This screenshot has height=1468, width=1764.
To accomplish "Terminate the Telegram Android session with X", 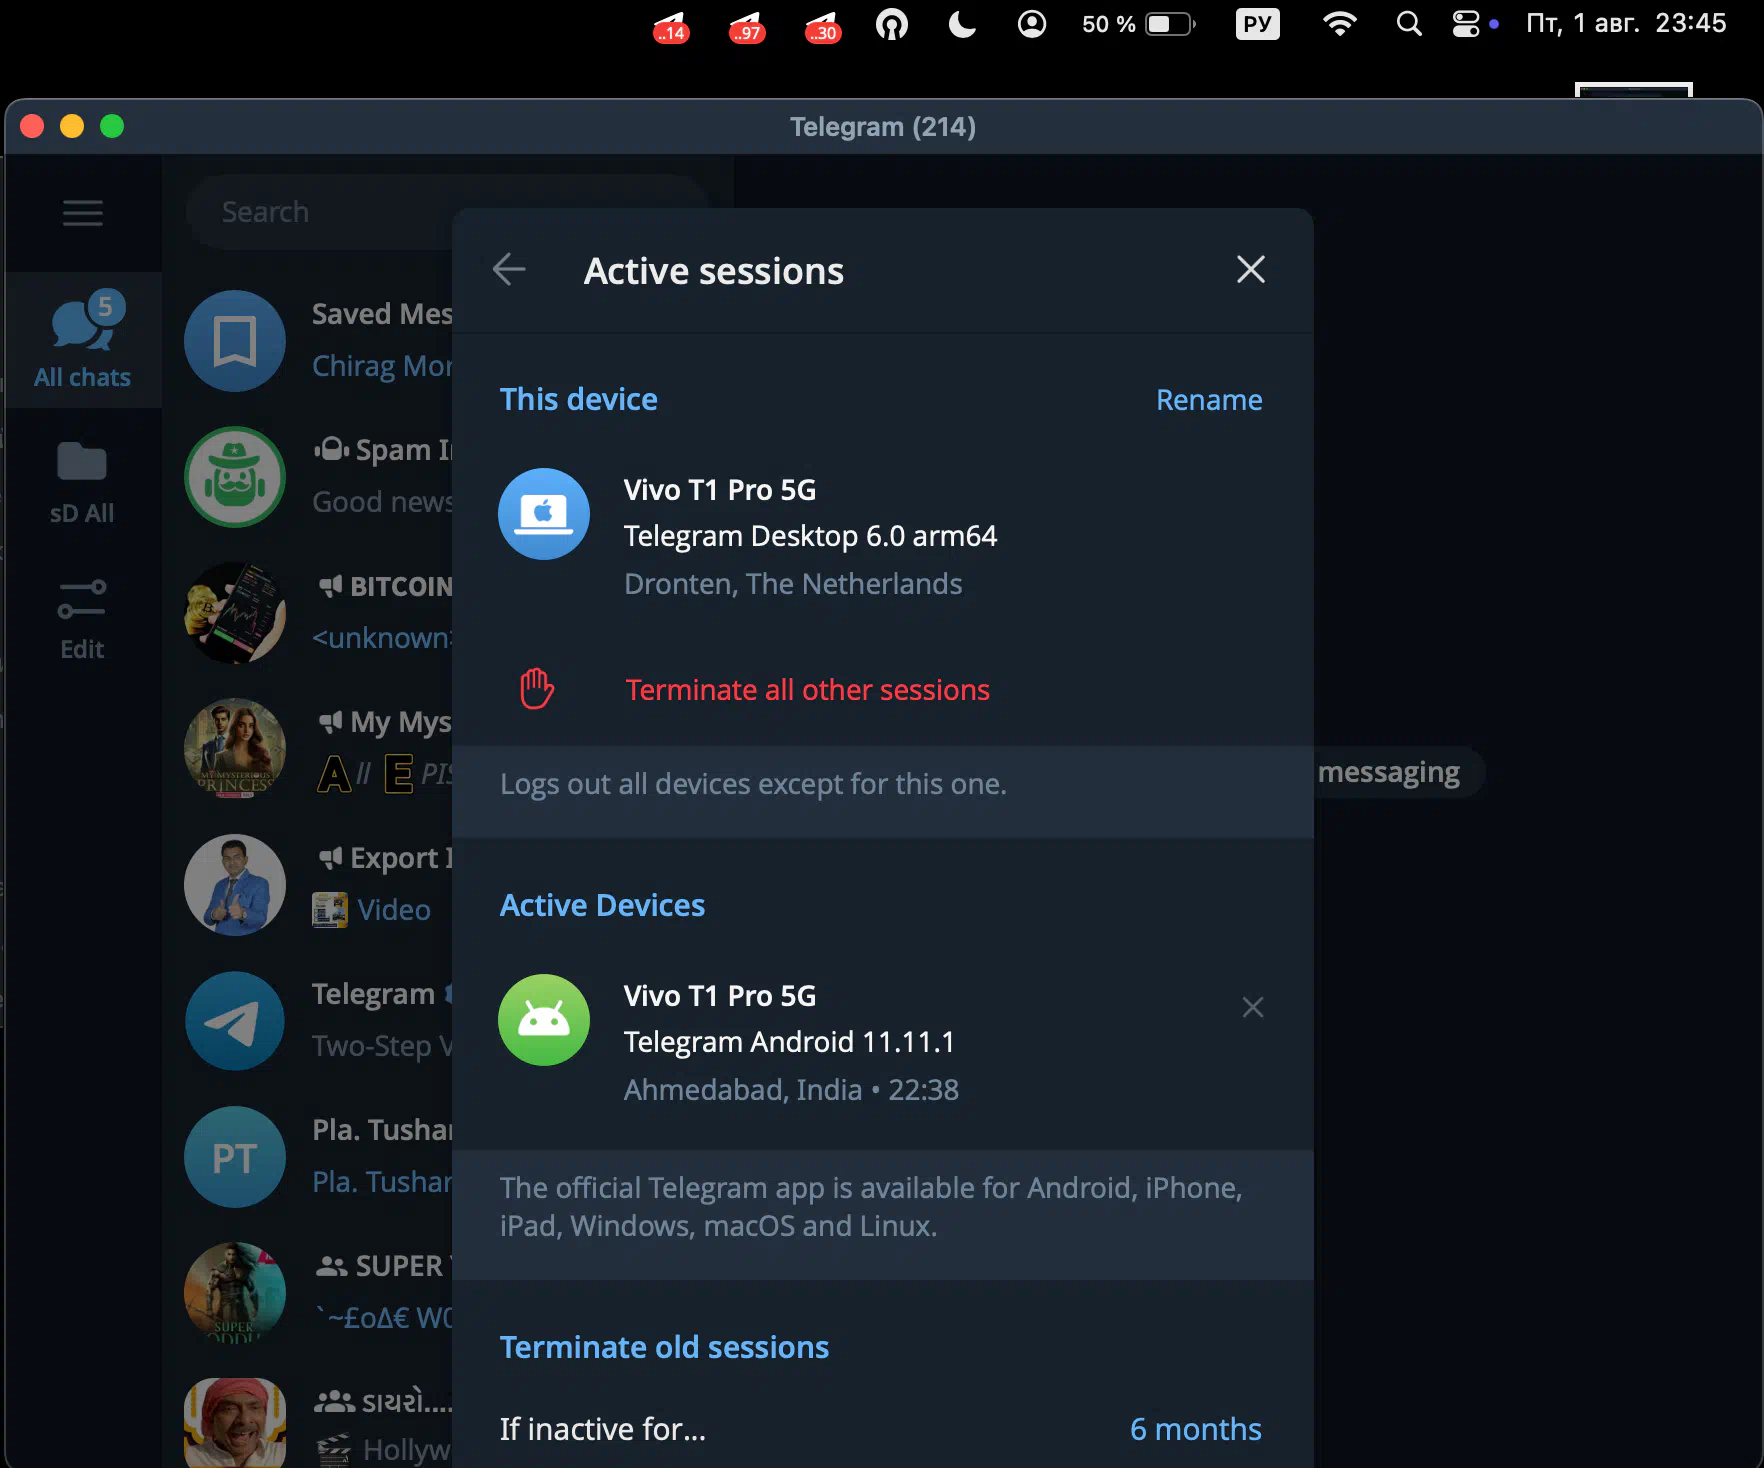I will pos(1252,1007).
